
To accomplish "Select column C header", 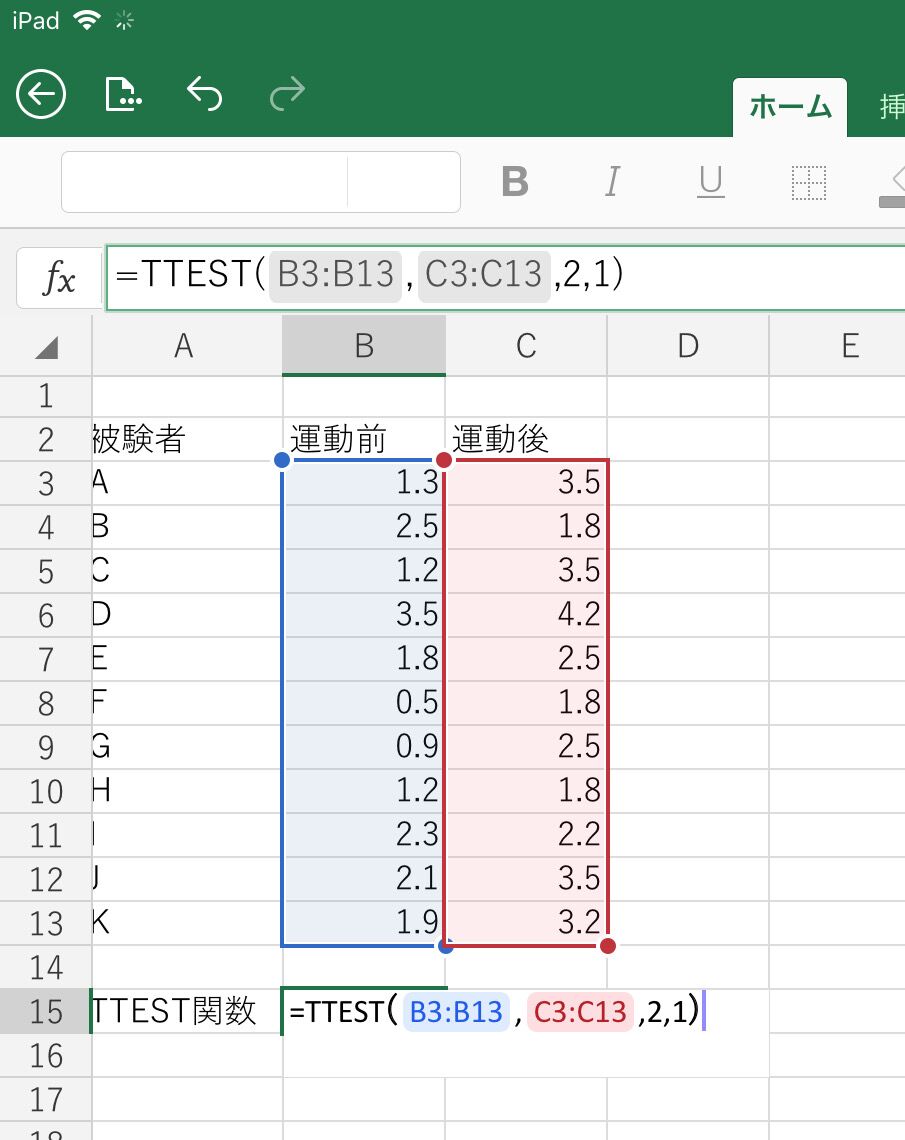I will 526,346.
